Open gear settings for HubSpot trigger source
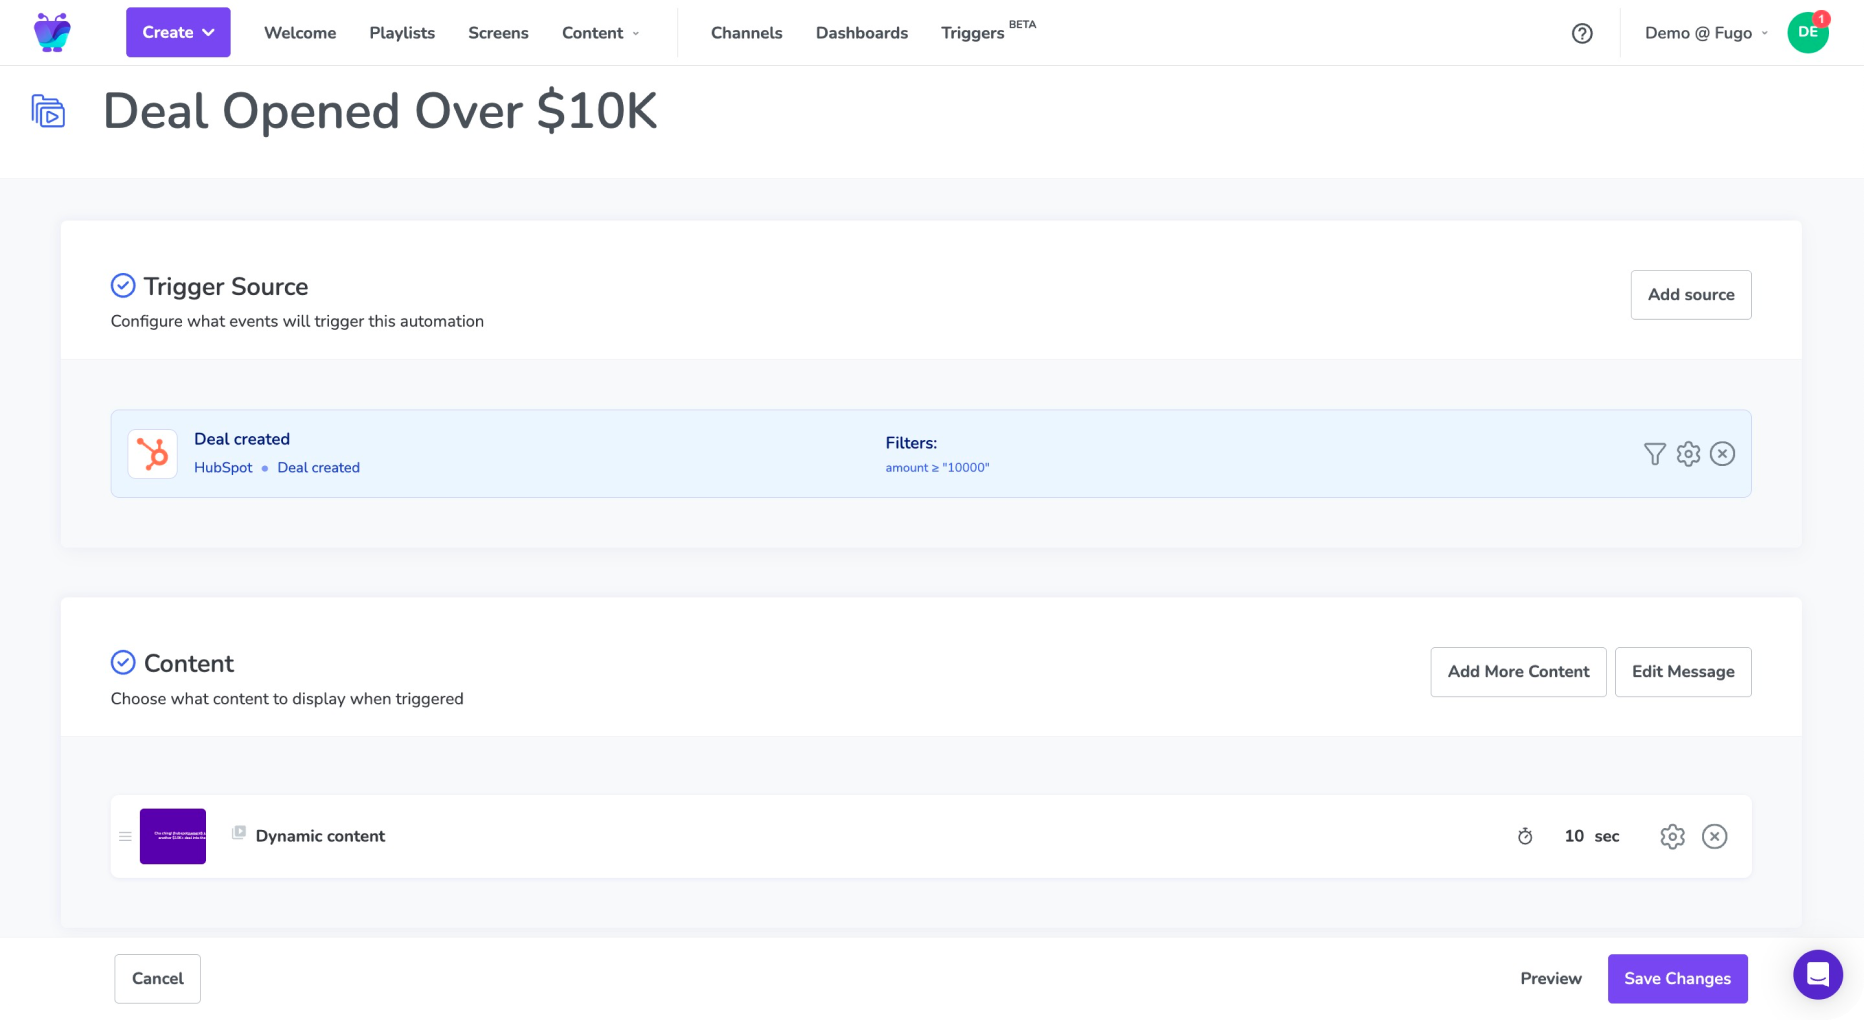Image resolution: width=1864 pixels, height=1020 pixels. pos(1689,454)
